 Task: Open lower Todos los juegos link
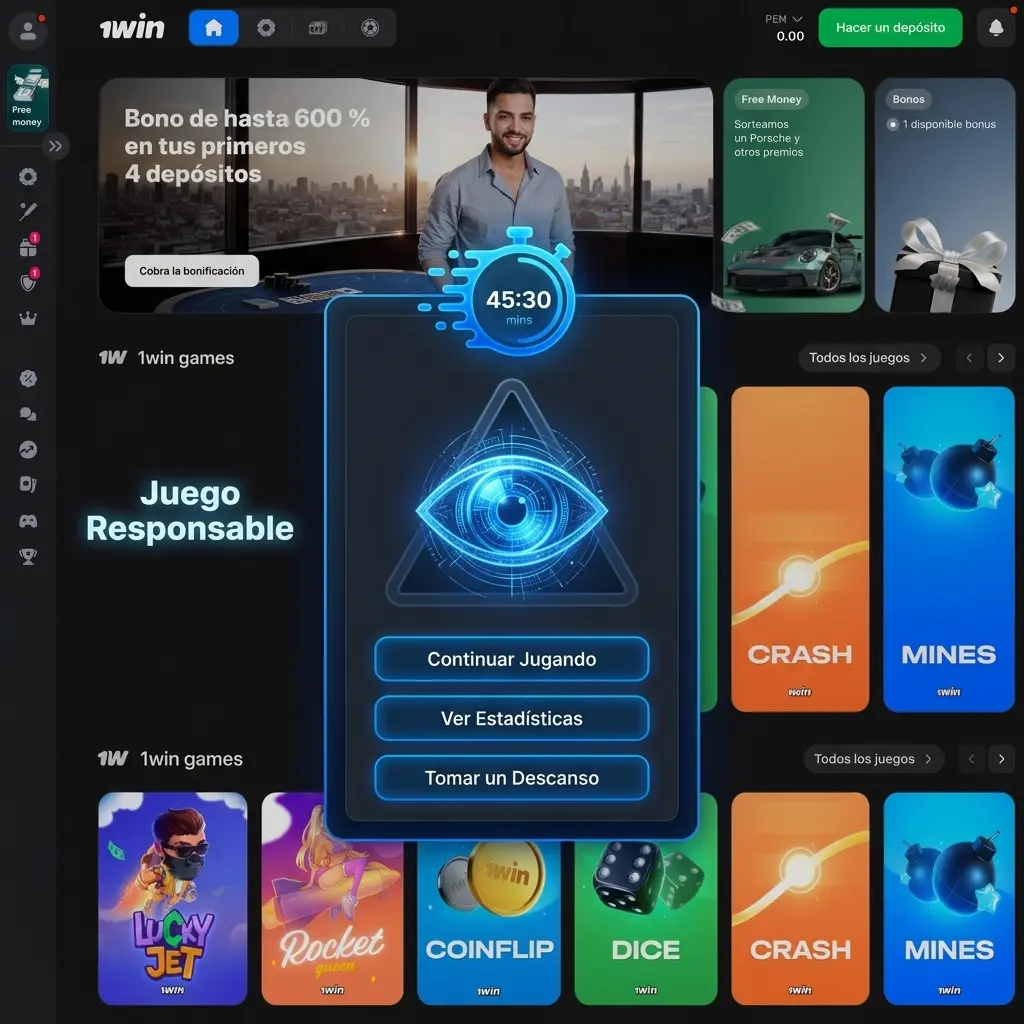click(x=874, y=759)
